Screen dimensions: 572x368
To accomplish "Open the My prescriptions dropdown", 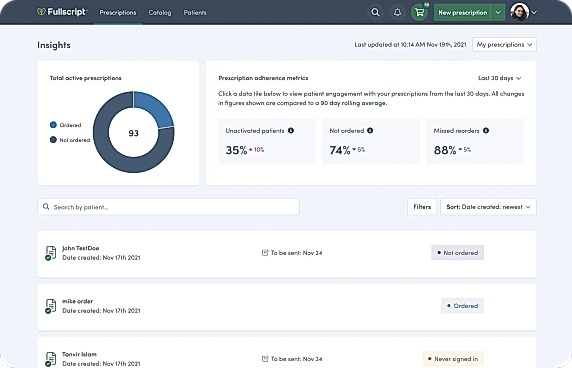I will click(x=504, y=44).
